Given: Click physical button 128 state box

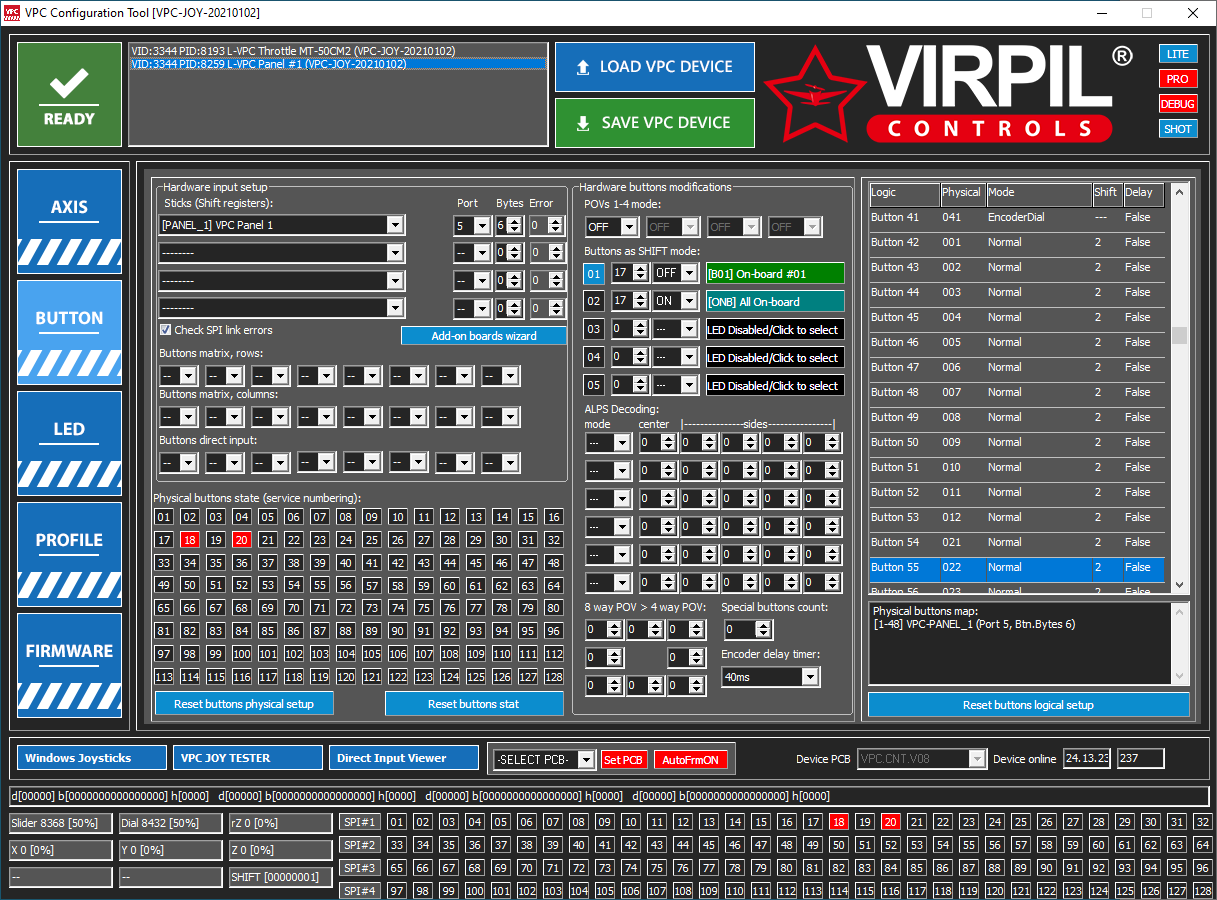Looking at the screenshot, I should [x=554, y=677].
